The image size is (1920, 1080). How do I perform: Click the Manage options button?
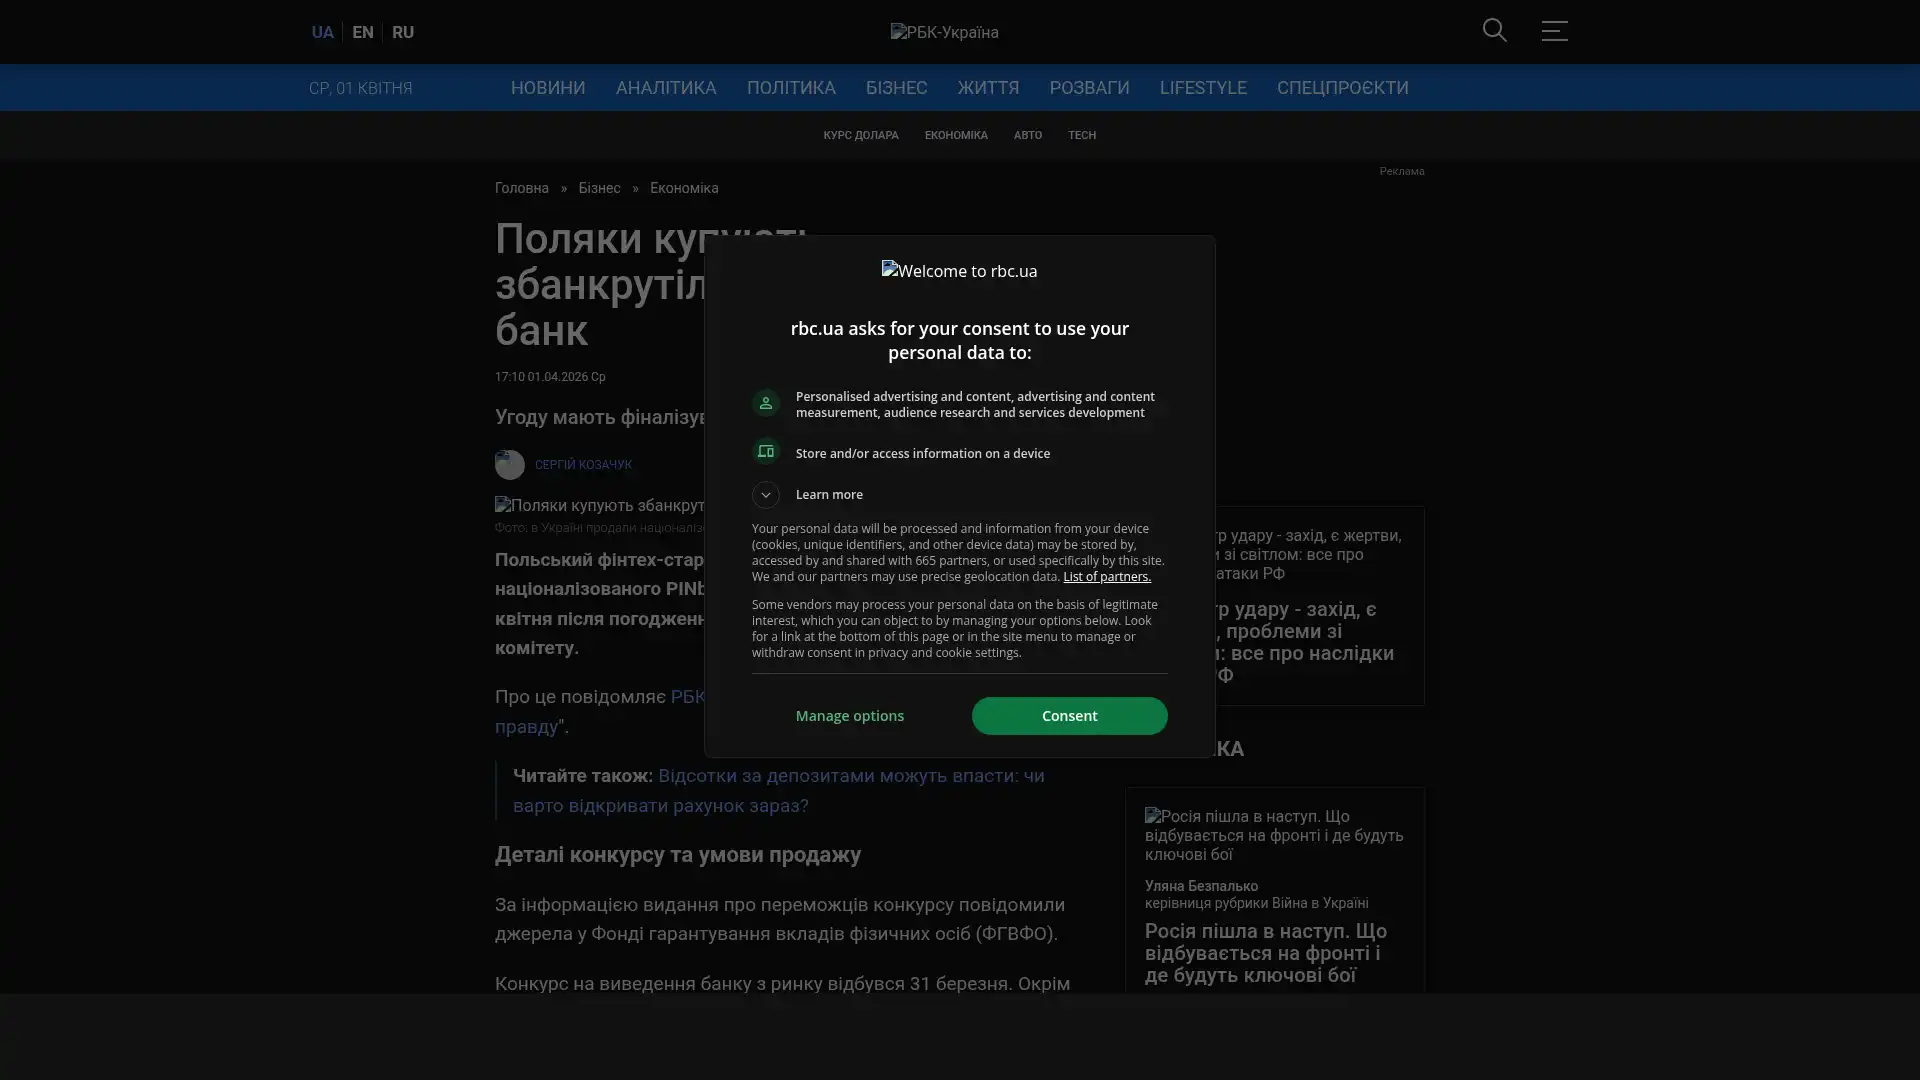tap(850, 716)
